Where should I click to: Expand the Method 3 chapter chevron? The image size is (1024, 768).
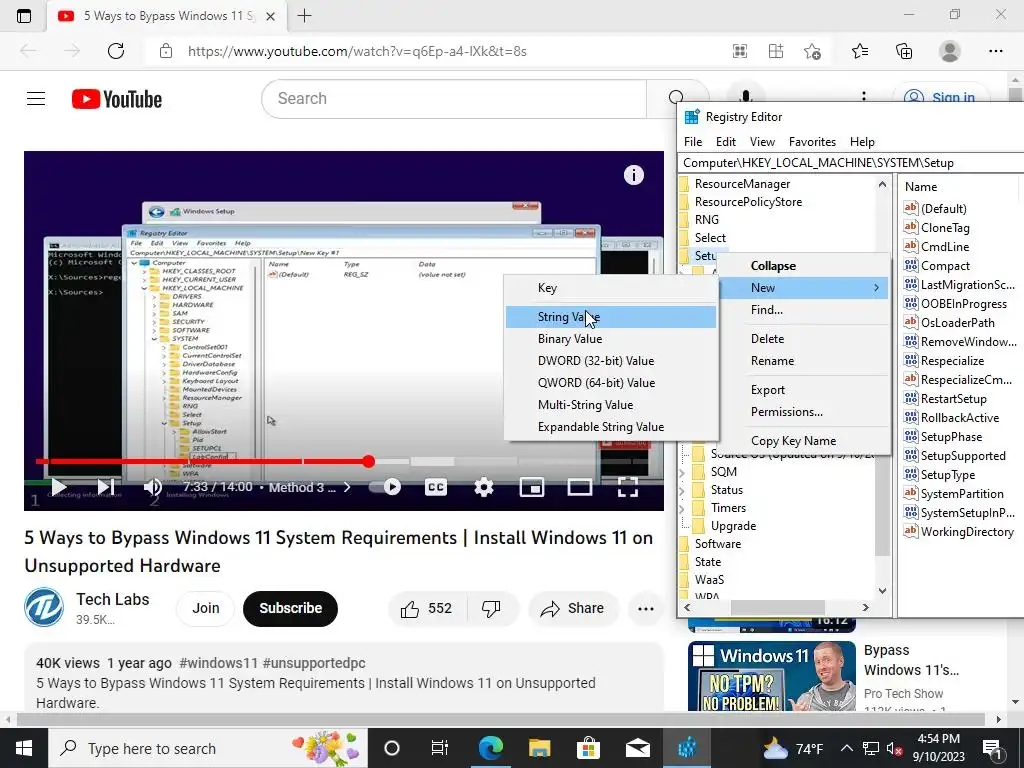click(x=347, y=487)
